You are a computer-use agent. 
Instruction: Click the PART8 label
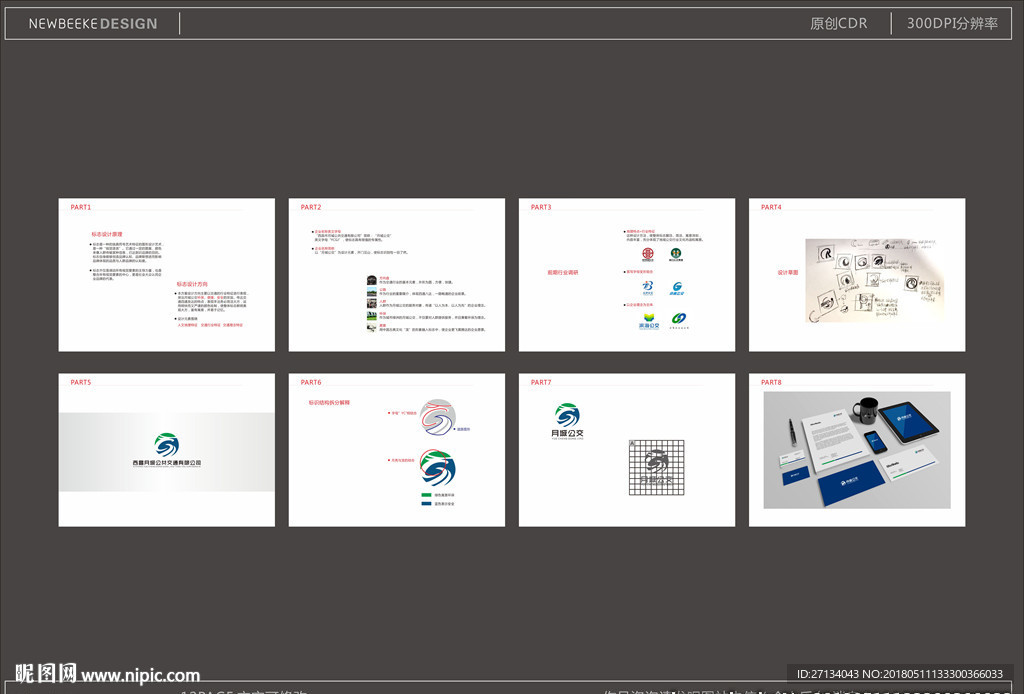click(771, 383)
